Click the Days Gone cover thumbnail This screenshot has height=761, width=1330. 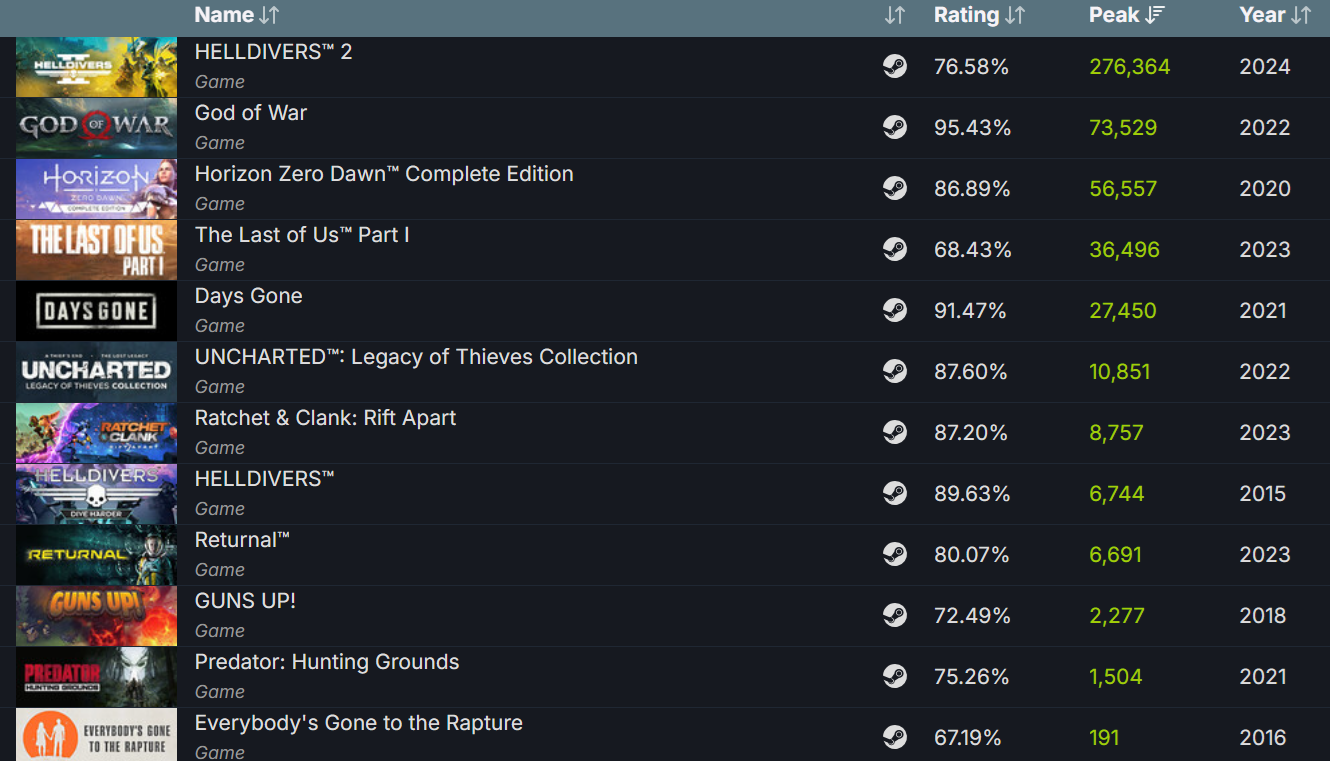[x=96, y=311]
